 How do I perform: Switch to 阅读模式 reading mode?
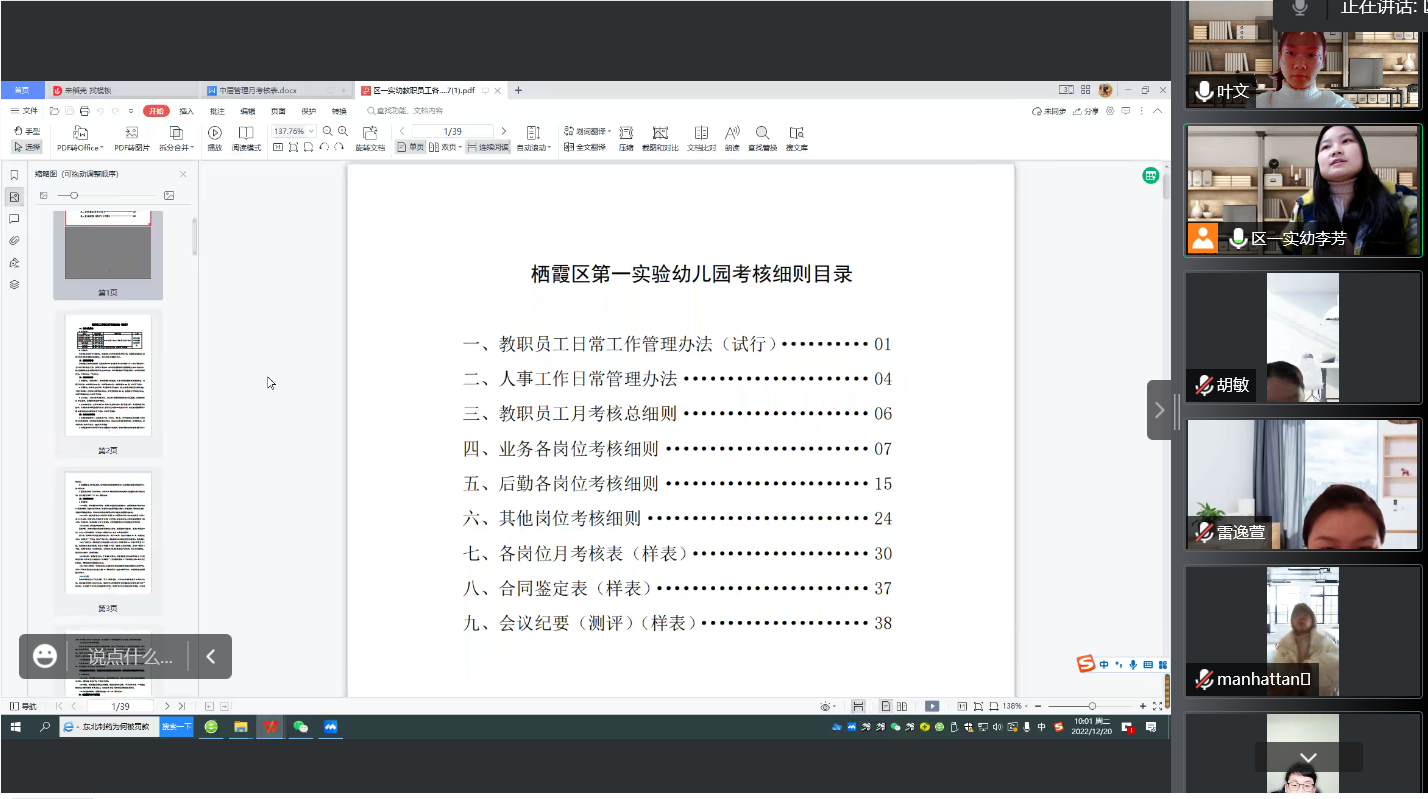(x=246, y=138)
